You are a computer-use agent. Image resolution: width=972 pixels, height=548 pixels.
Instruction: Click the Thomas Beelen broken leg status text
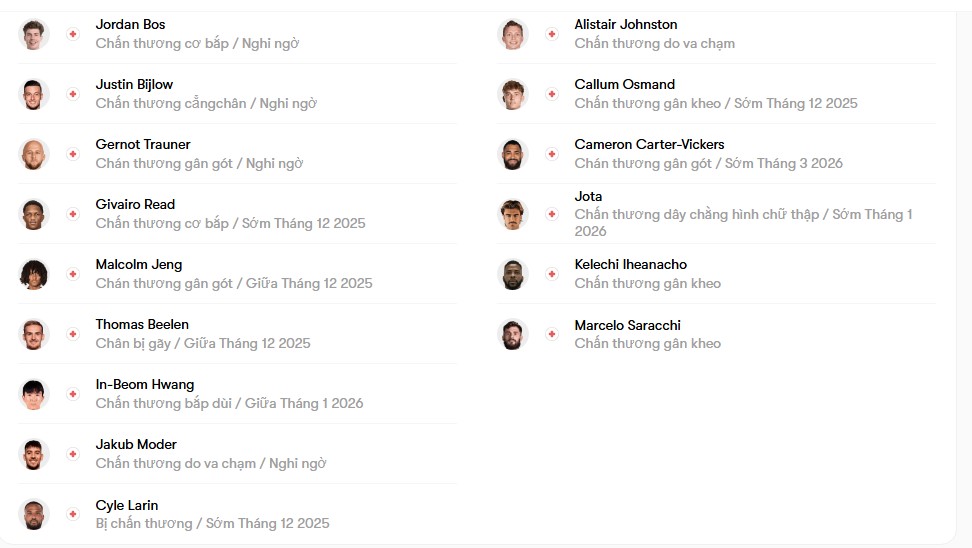pyautogui.click(x=203, y=343)
